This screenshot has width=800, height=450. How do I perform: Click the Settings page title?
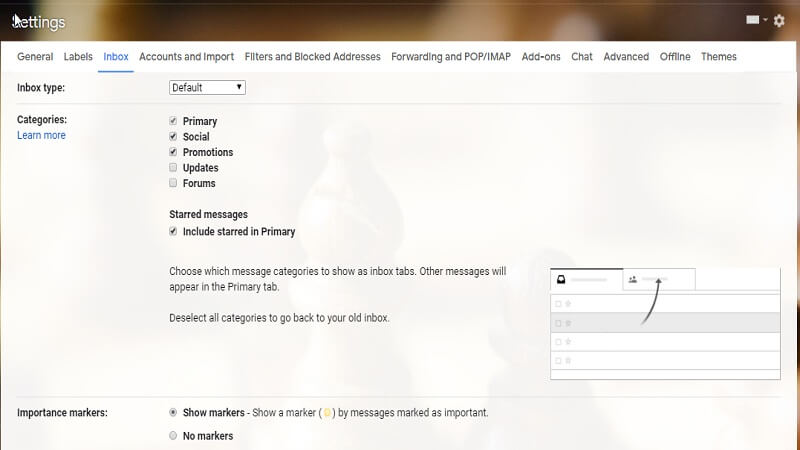pos(39,22)
